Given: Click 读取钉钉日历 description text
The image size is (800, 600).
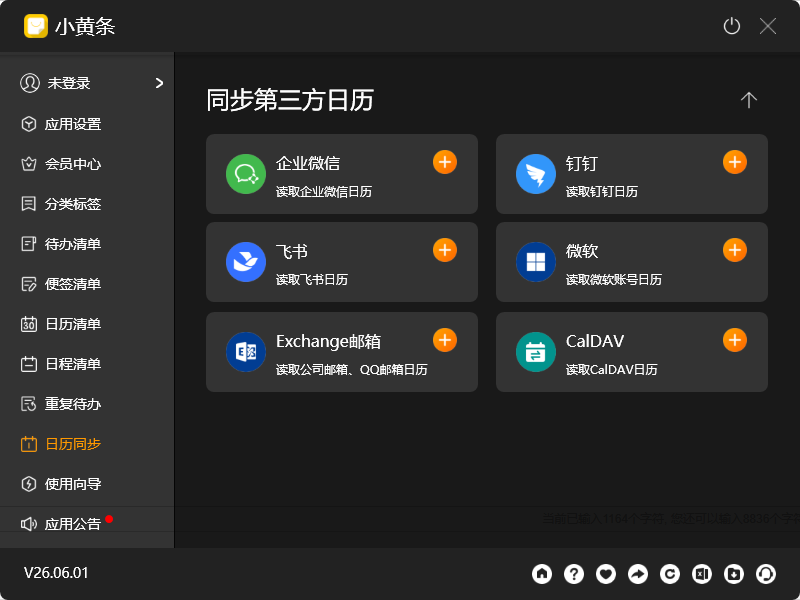Looking at the screenshot, I should point(602,192).
